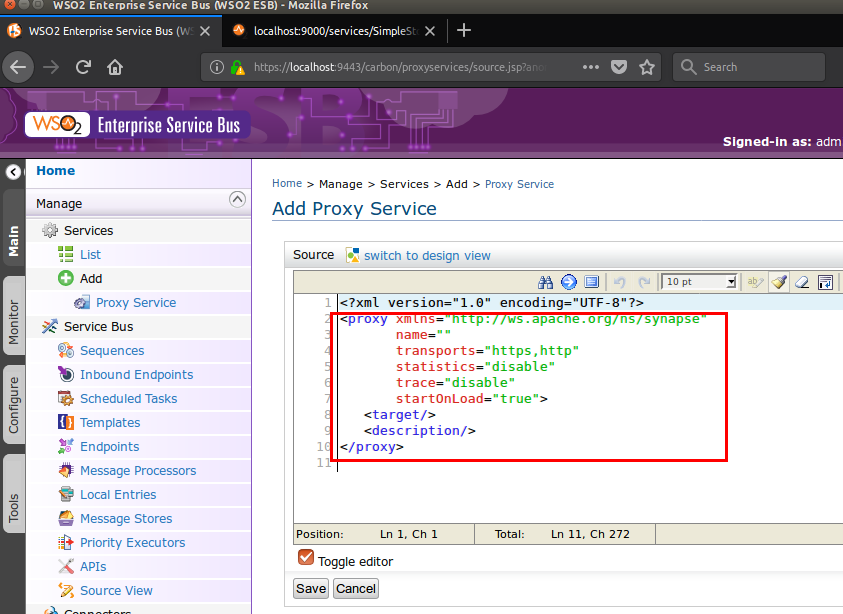Click the word wrap icon in editor toolbar

(826, 282)
